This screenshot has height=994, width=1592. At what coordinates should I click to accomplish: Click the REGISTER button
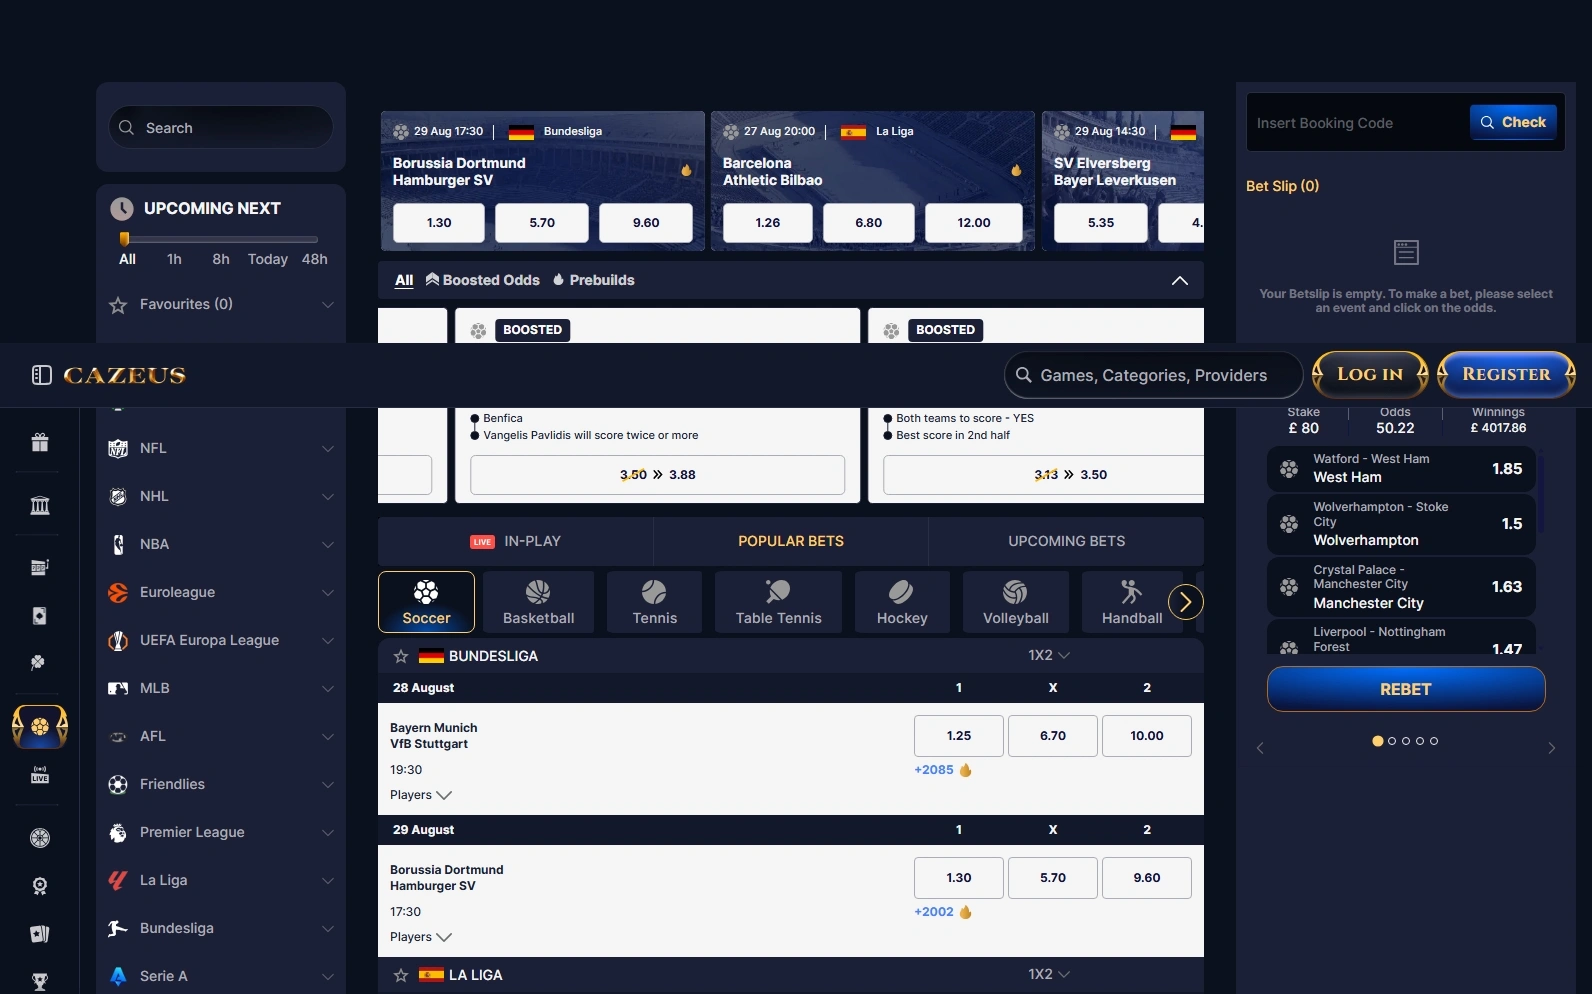point(1506,374)
